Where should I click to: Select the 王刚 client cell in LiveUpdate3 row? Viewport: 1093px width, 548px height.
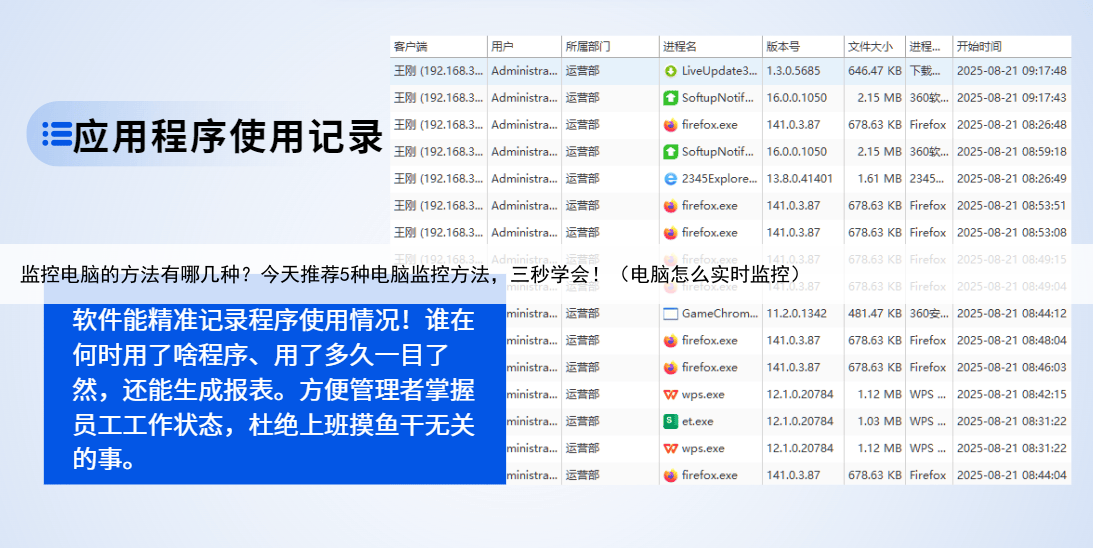click(x=438, y=71)
